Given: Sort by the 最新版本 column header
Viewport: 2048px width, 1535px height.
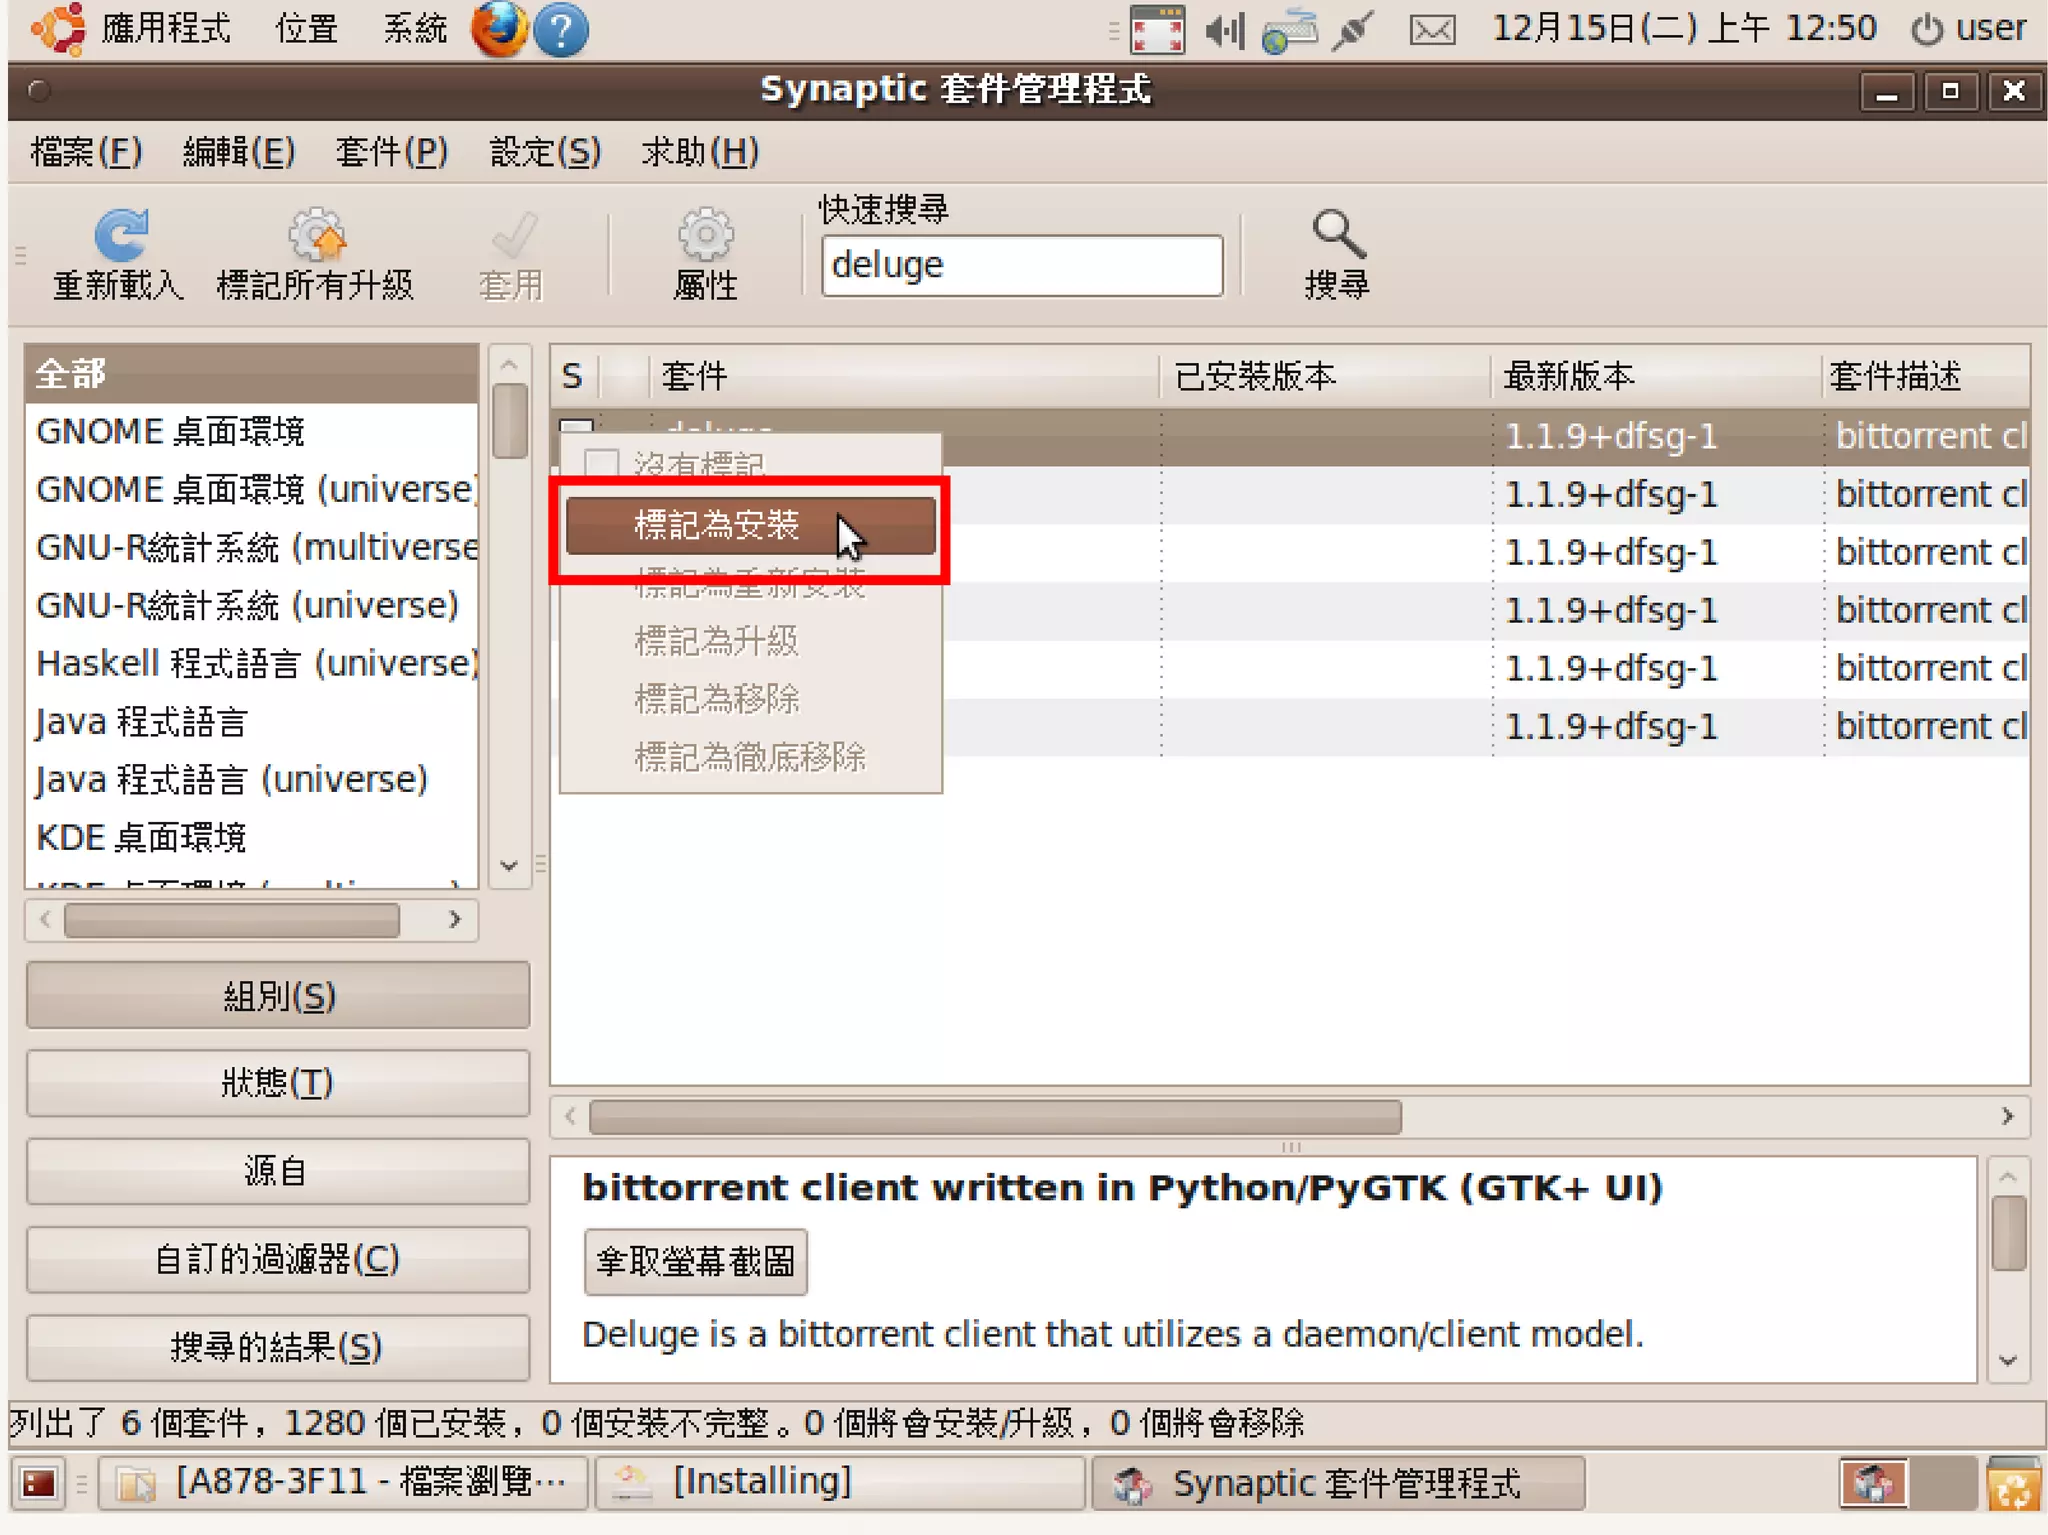Looking at the screenshot, I should [1656, 377].
